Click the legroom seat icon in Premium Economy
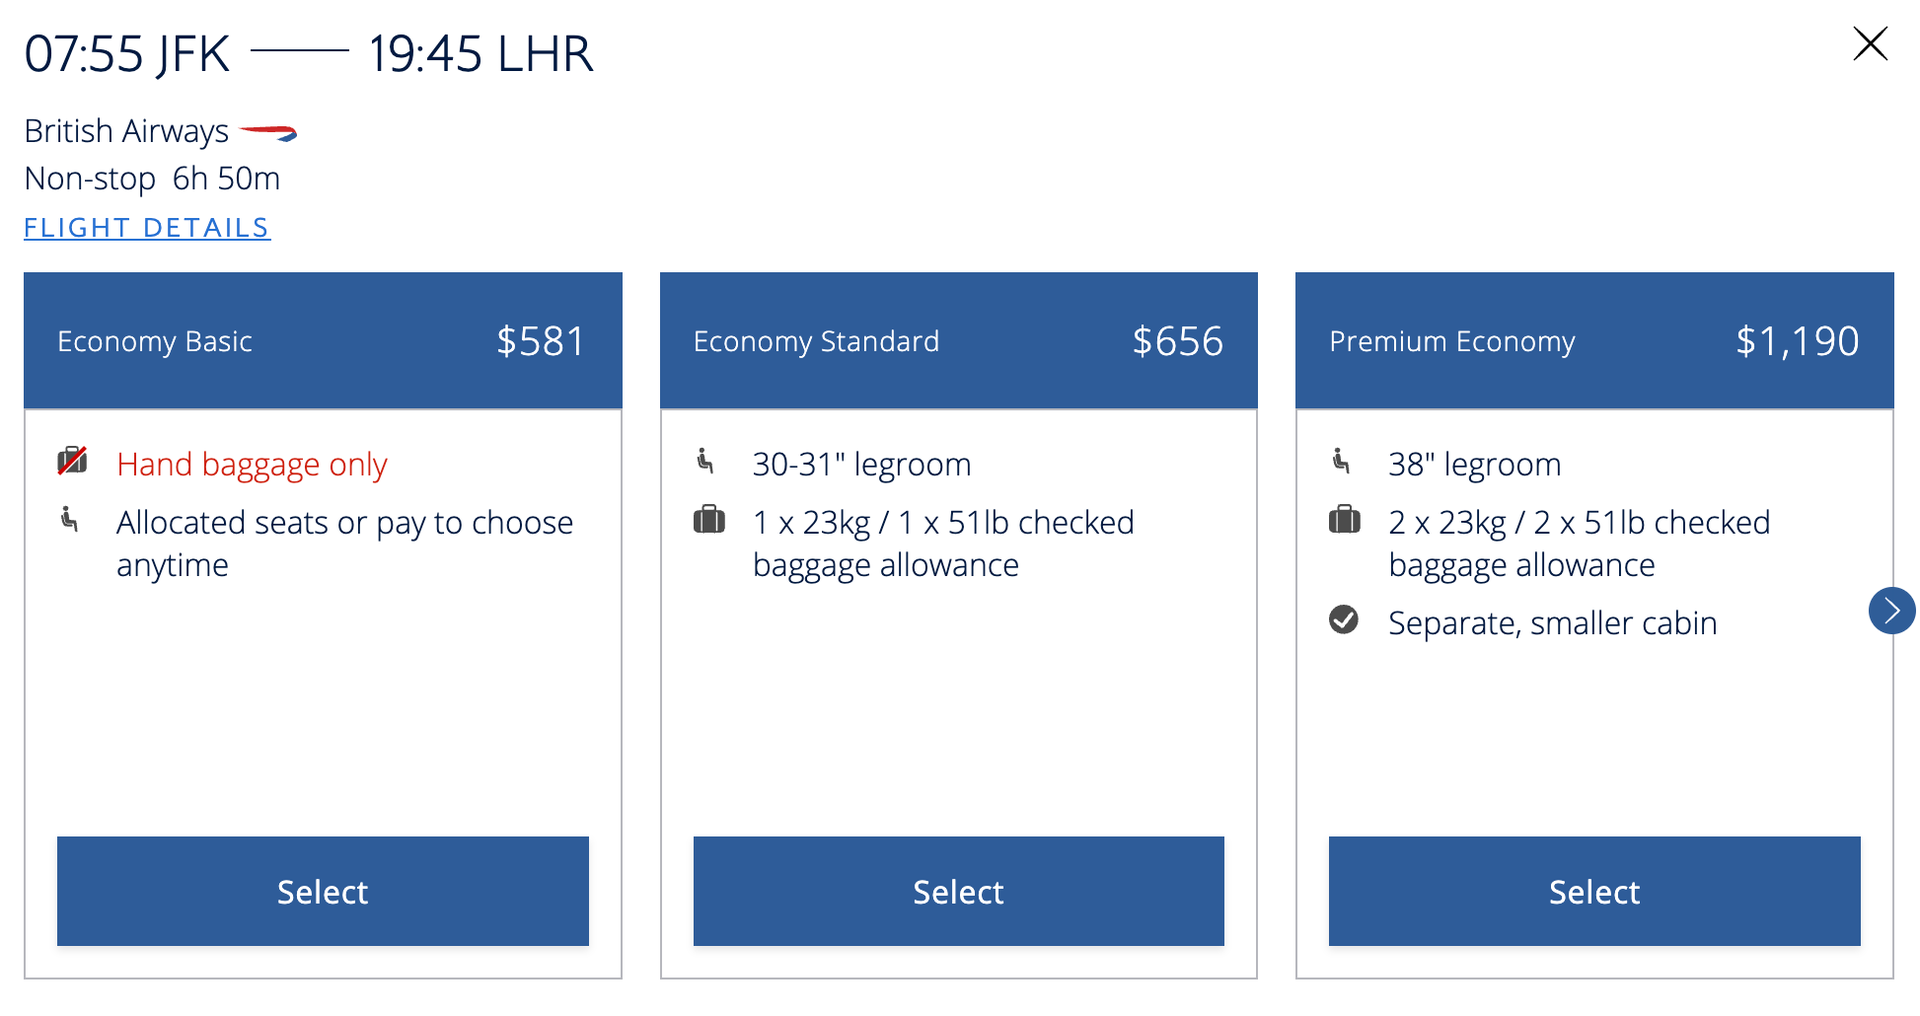Screen dimensions: 1920x1016 pos(1342,461)
